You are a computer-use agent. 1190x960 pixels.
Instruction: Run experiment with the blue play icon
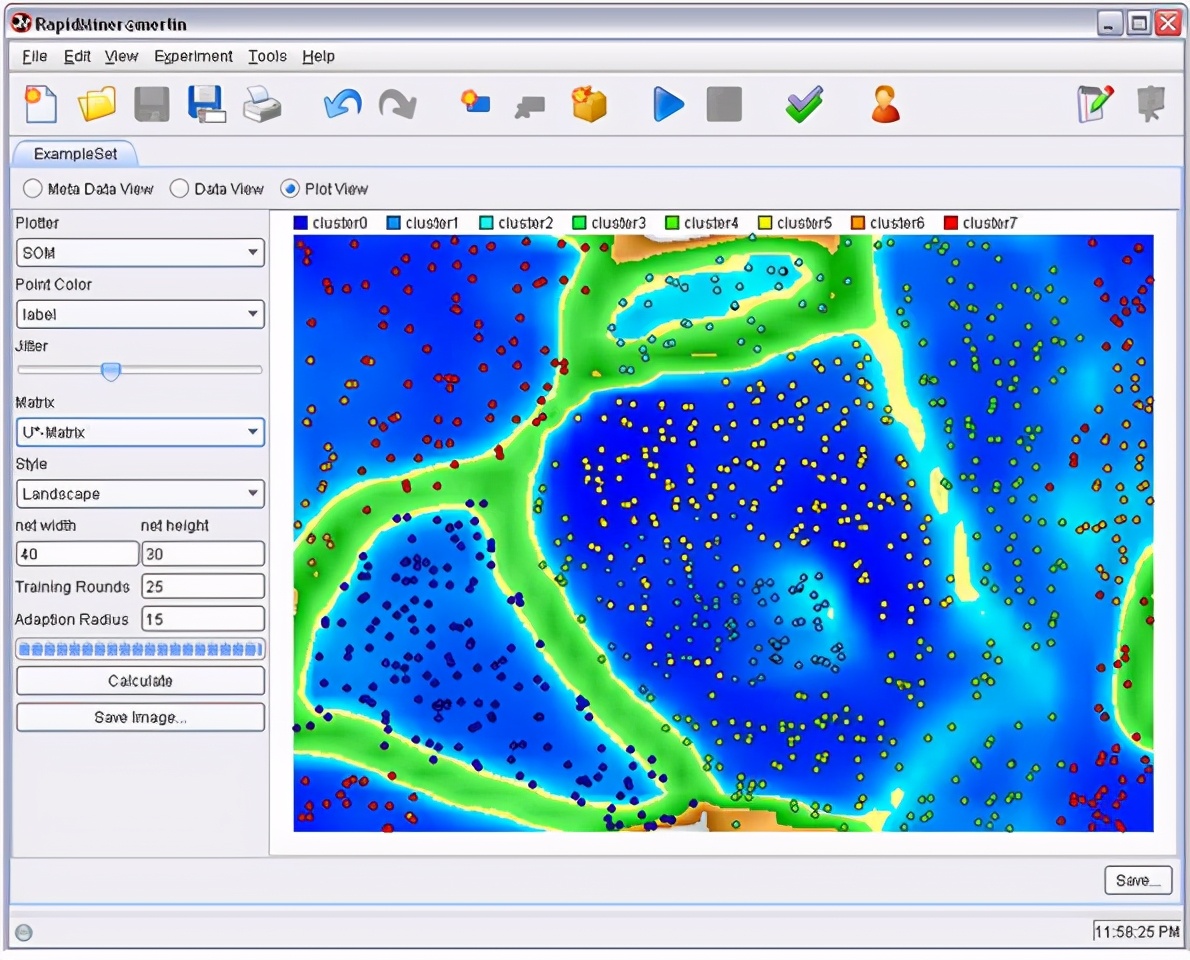668,104
